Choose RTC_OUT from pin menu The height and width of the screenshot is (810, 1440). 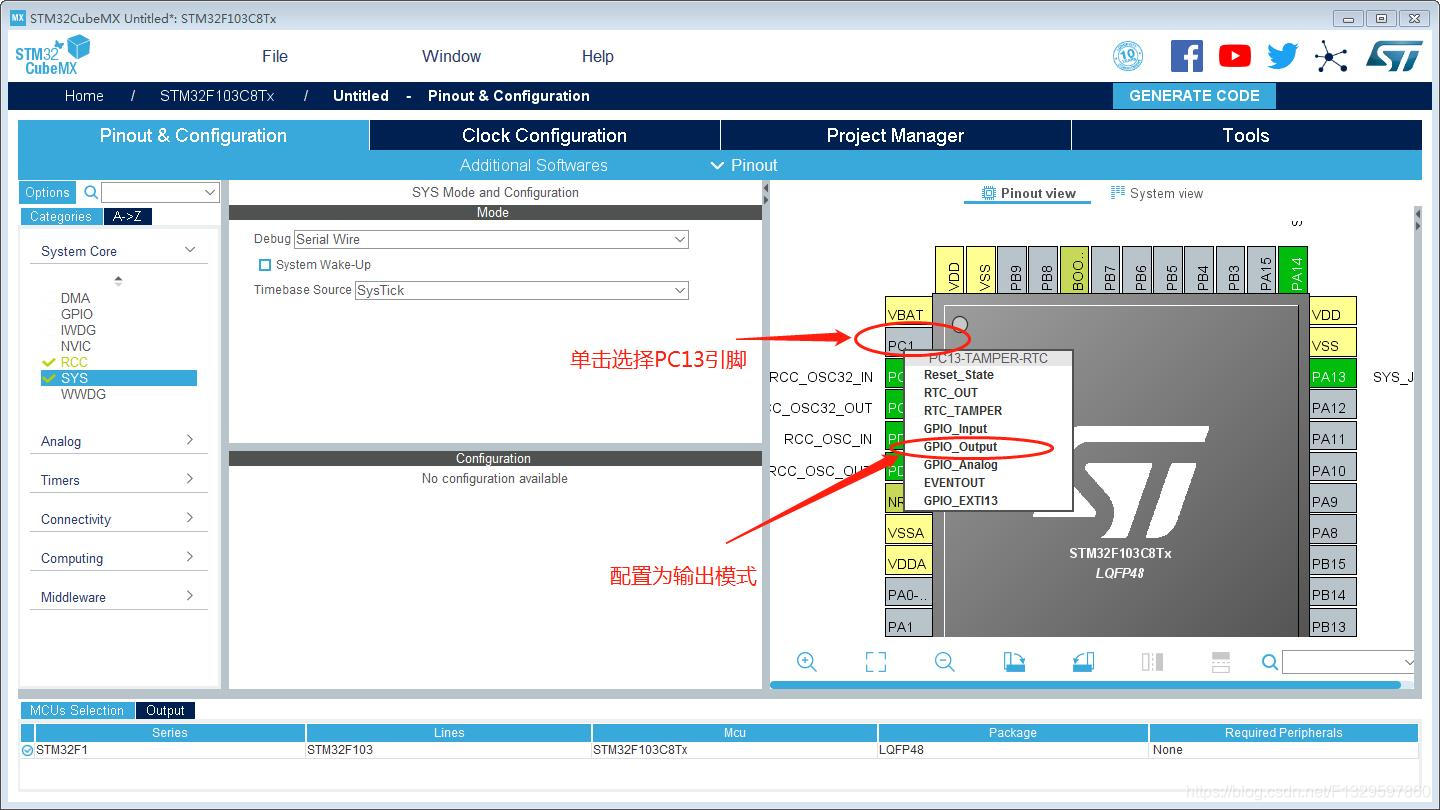951,393
